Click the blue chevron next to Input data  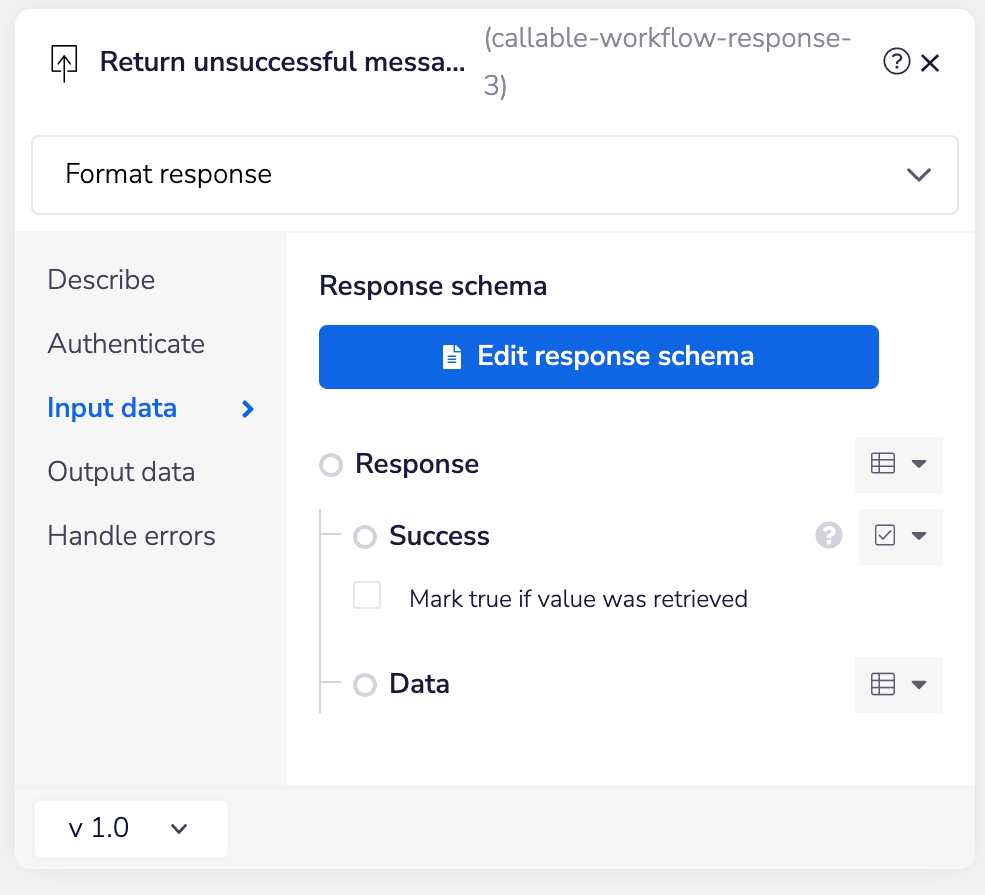[248, 408]
